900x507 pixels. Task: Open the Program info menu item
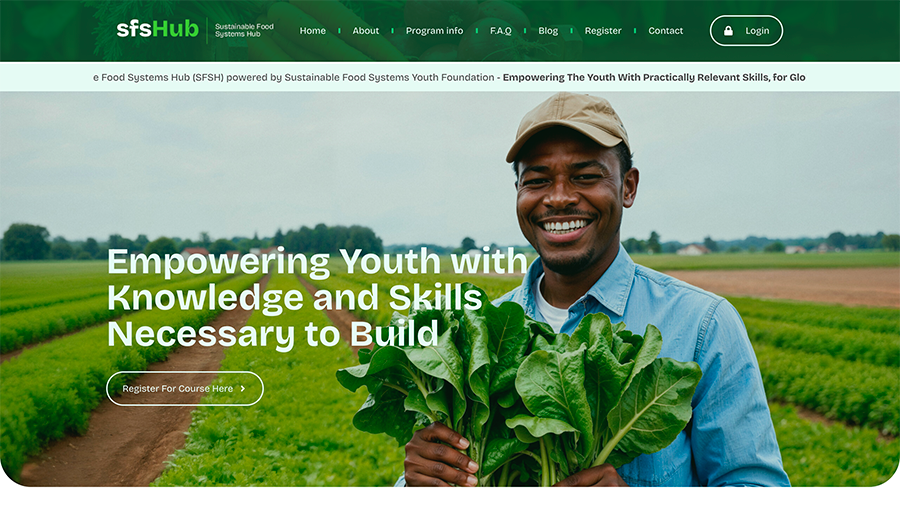(x=434, y=31)
